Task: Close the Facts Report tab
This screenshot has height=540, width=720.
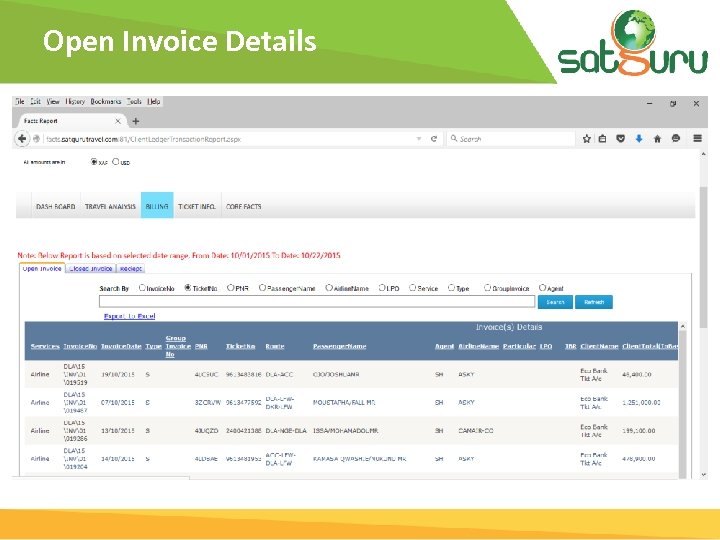Action: coord(118,121)
